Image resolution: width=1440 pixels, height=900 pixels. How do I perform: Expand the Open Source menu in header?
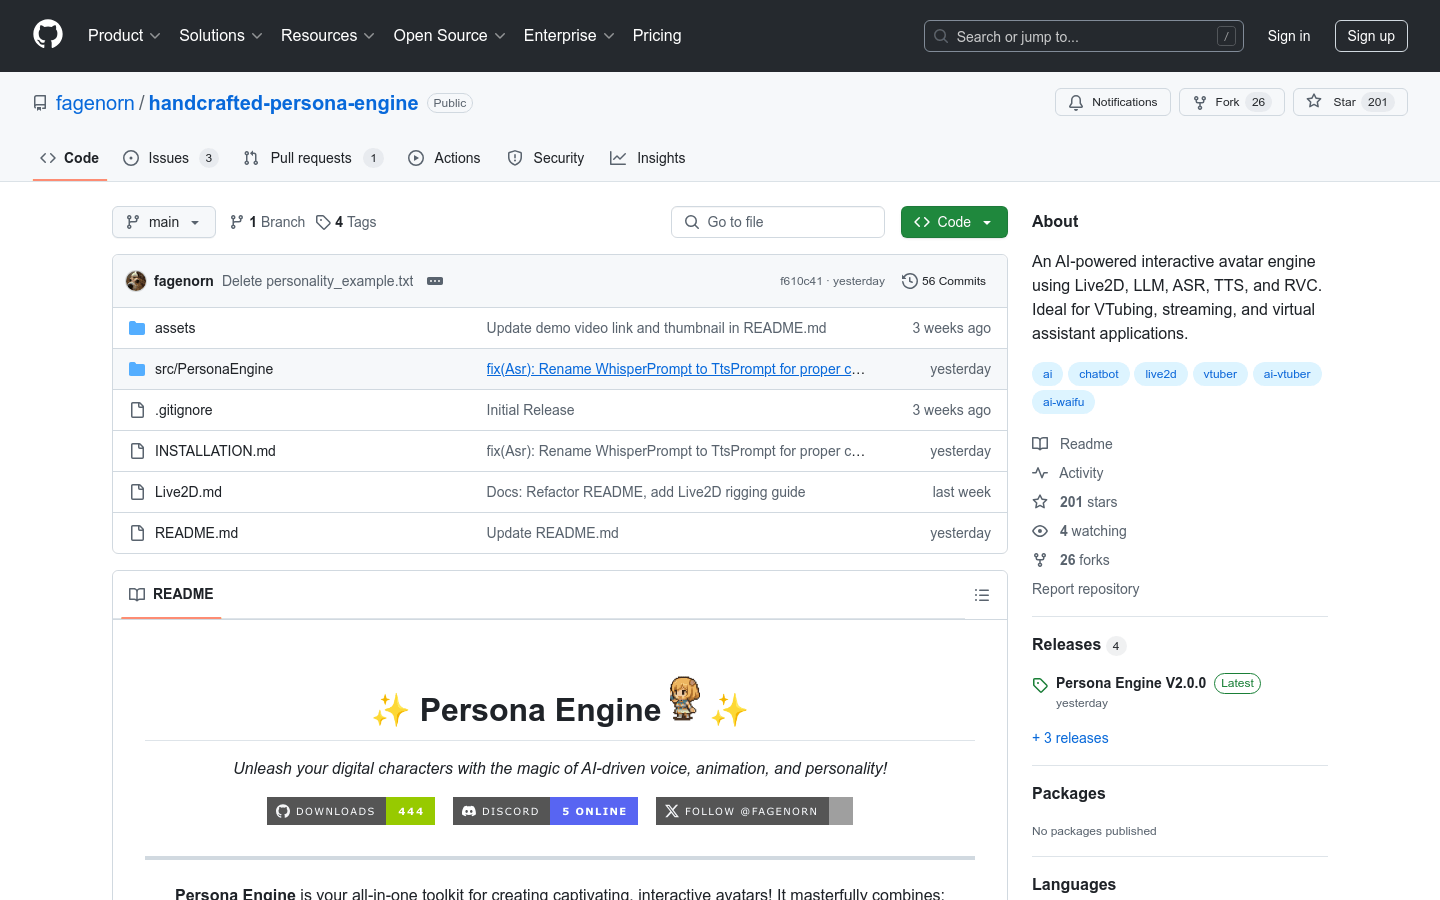click(450, 35)
